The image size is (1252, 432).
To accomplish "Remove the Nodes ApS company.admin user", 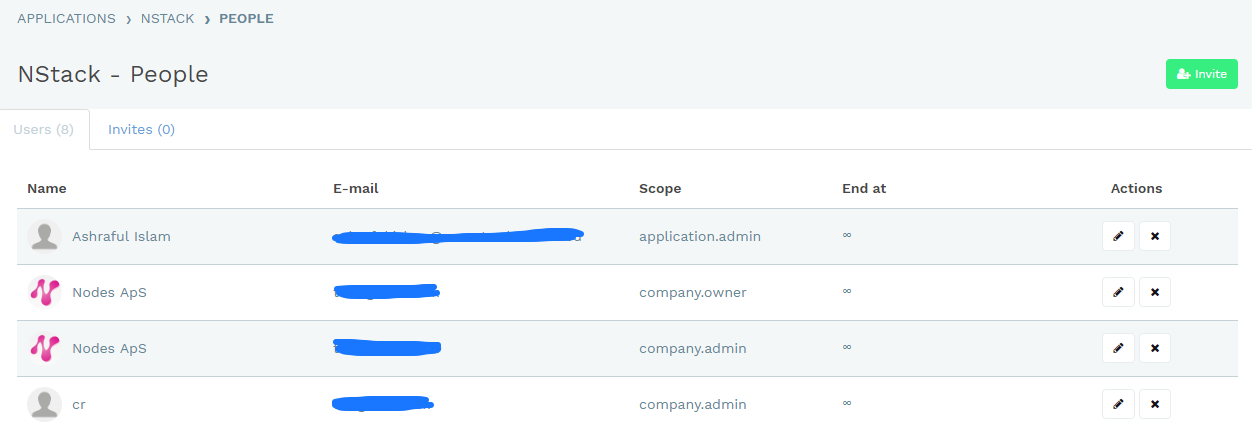I will click(1155, 348).
